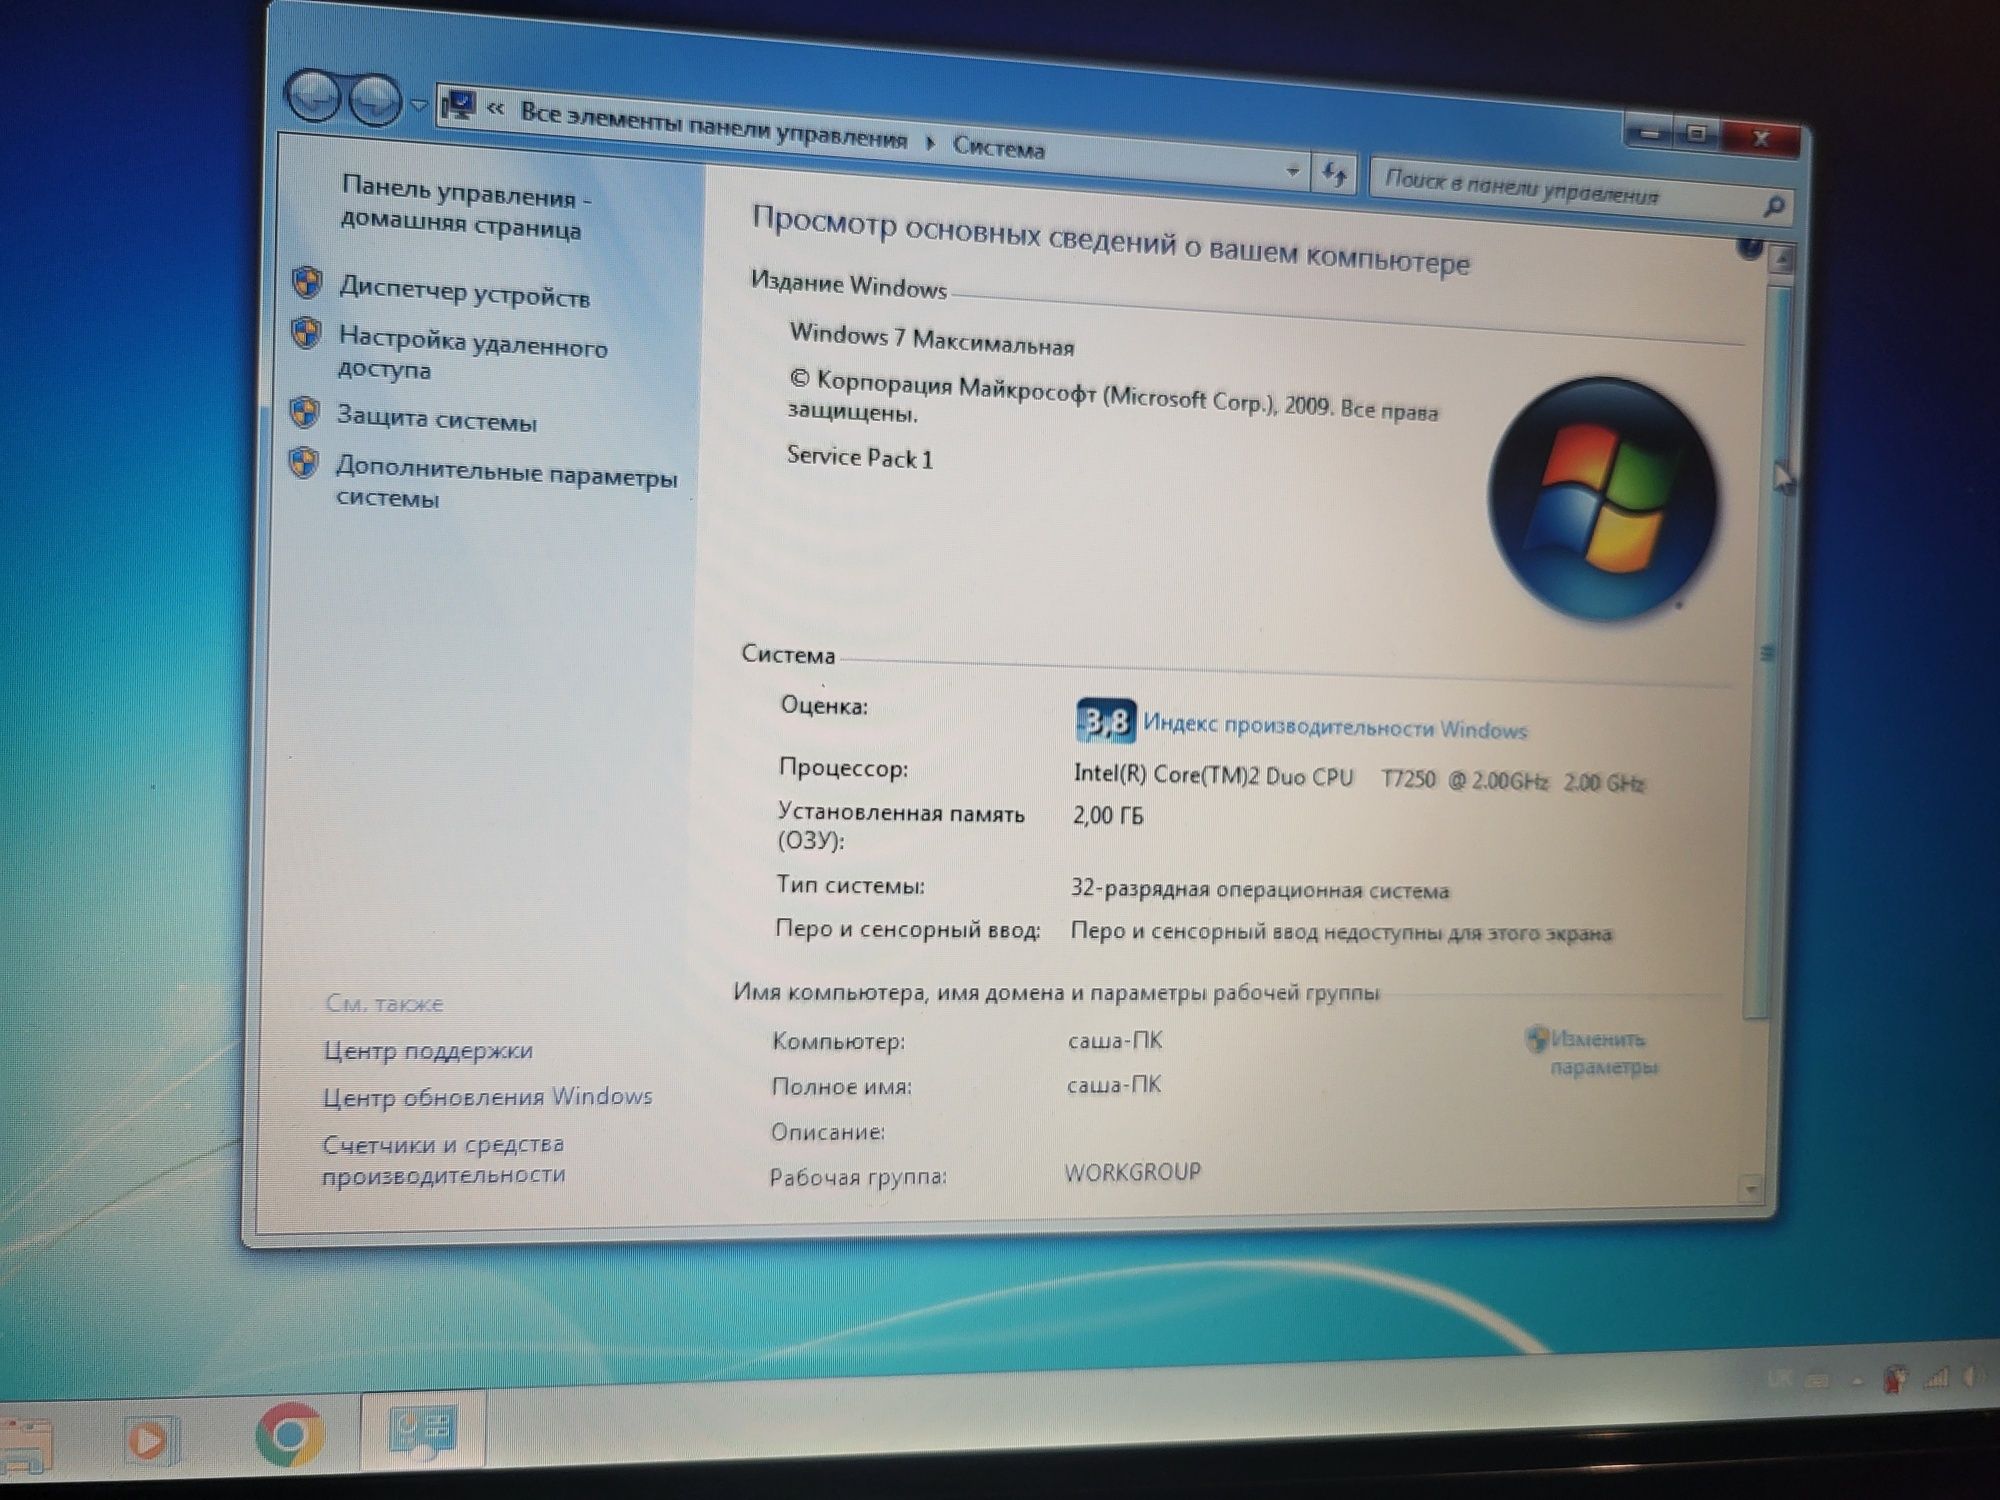Screen dimensions: 2000x1500
Task: Click 'Изменить параметры' link
Action: pyautogui.click(x=1603, y=1053)
